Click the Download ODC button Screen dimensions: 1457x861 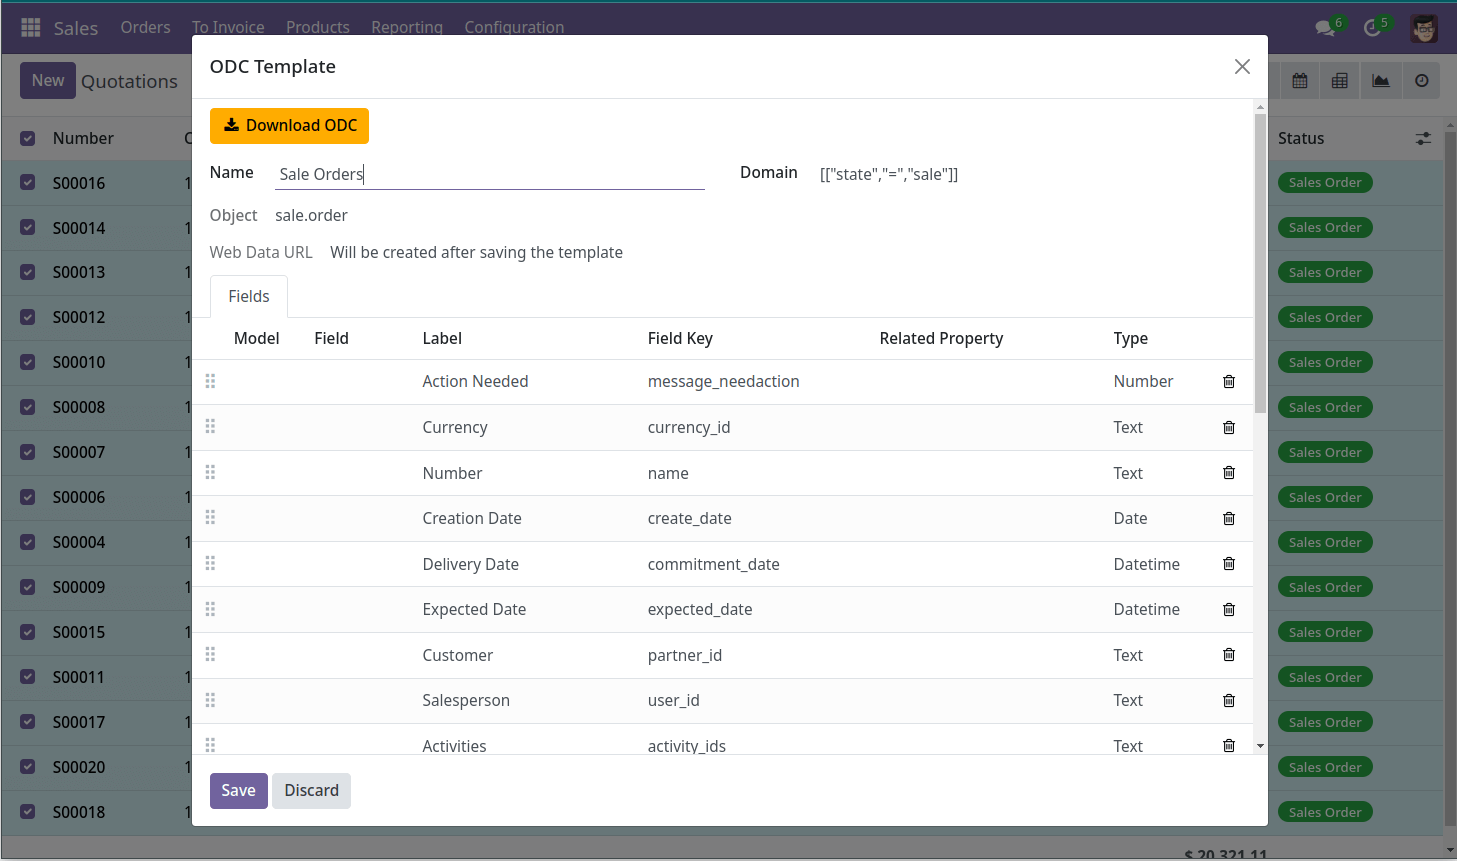pyautogui.click(x=289, y=126)
